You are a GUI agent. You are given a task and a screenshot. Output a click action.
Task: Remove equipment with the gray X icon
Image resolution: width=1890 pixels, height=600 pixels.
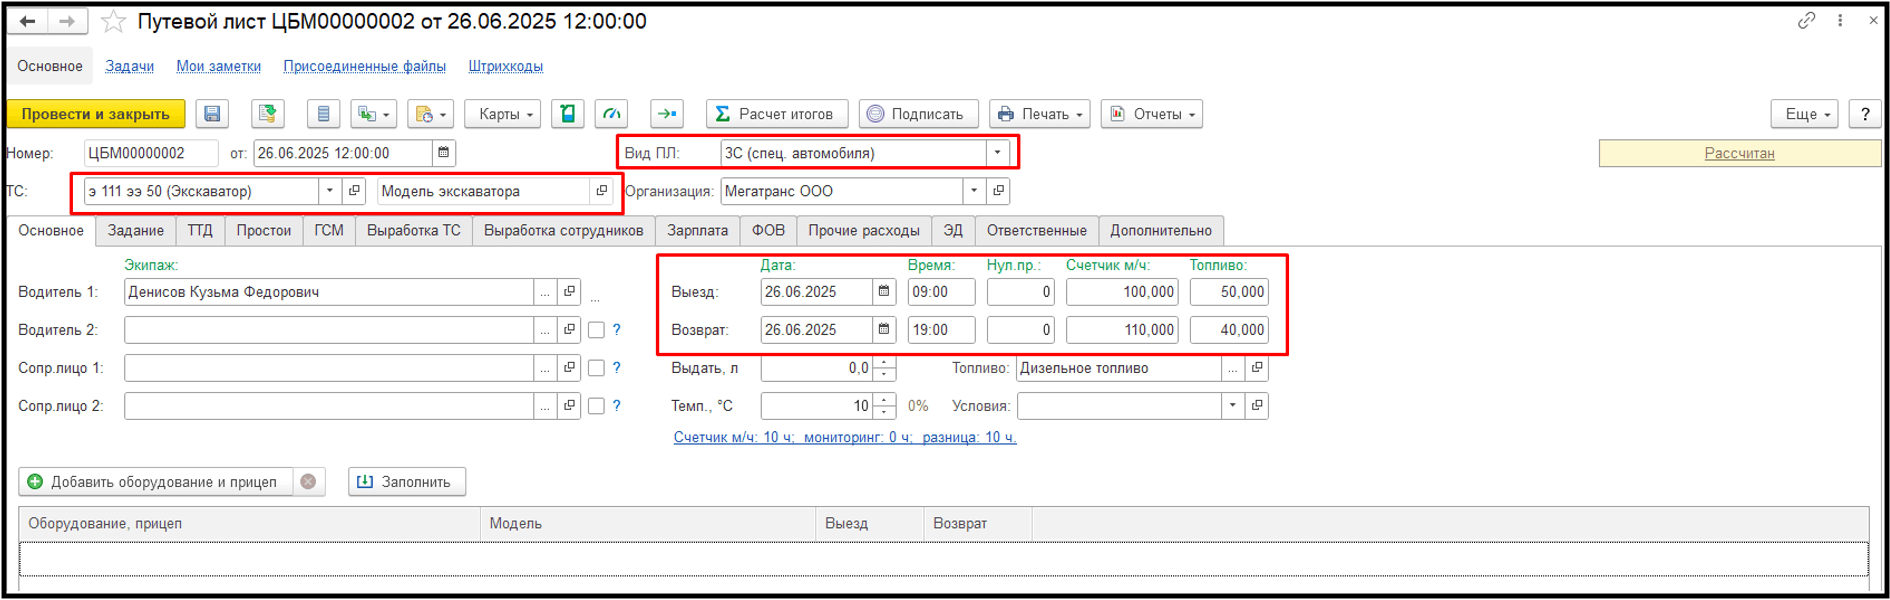tap(309, 482)
